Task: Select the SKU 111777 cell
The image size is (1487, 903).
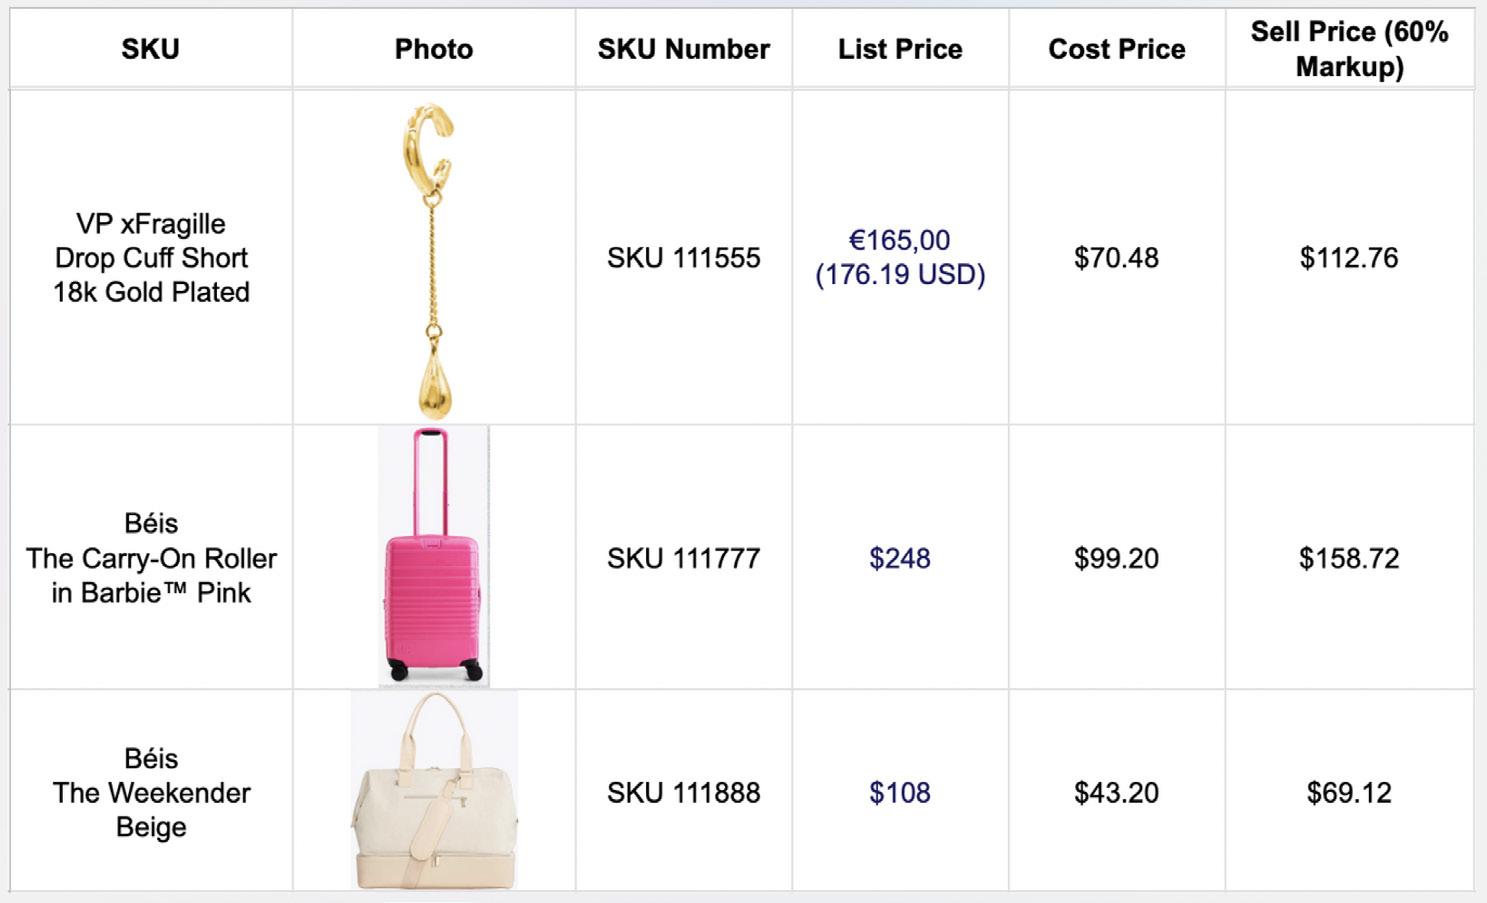Action: click(x=684, y=558)
